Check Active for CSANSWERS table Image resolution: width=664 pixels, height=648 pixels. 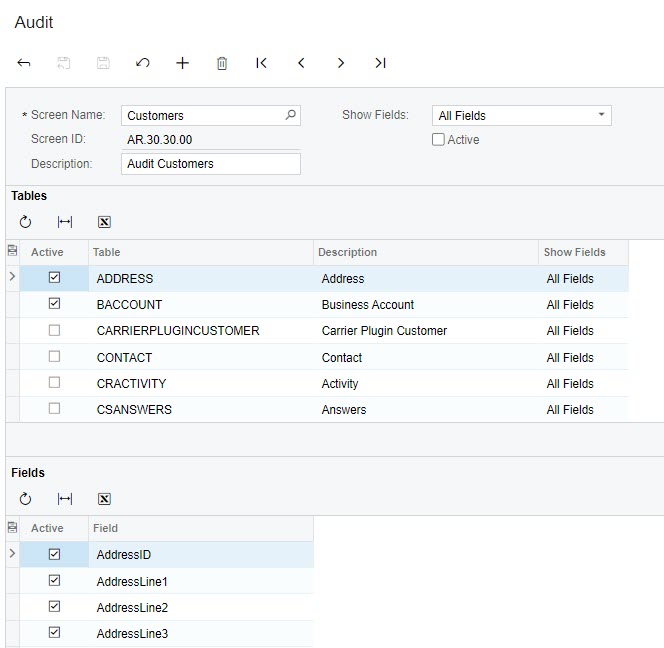(x=54, y=409)
